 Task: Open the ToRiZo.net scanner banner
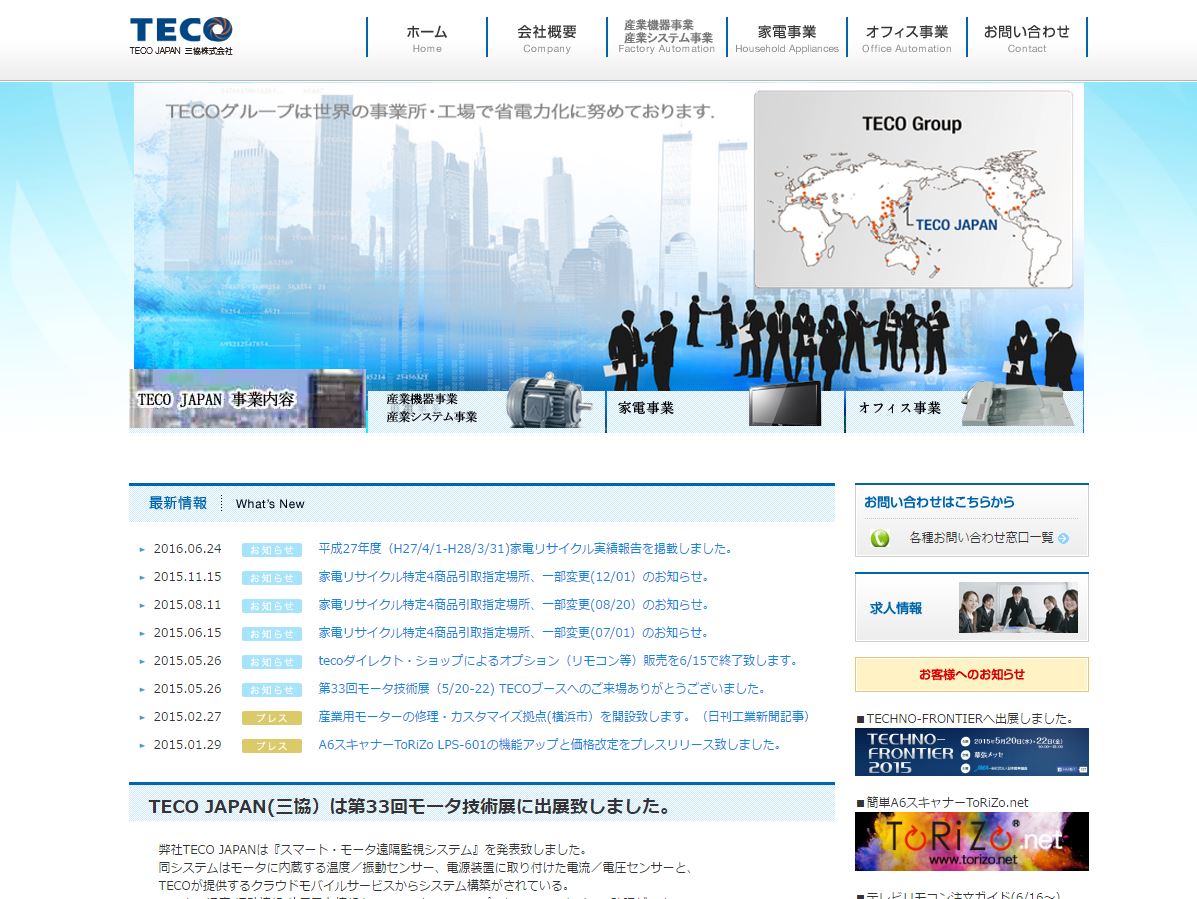[x=972, y=842]
